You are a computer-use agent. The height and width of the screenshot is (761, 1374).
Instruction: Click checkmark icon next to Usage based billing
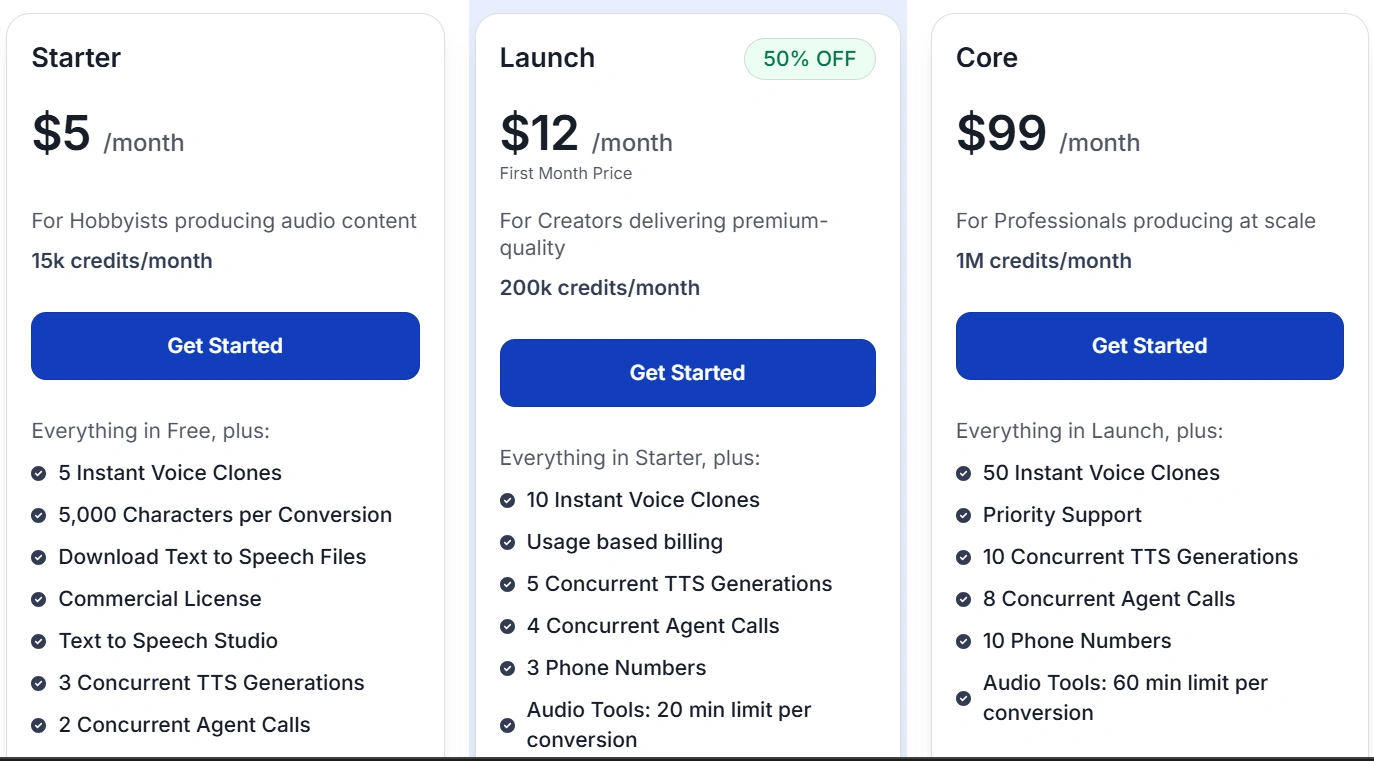pyautogui.click(x=507, y=542)
